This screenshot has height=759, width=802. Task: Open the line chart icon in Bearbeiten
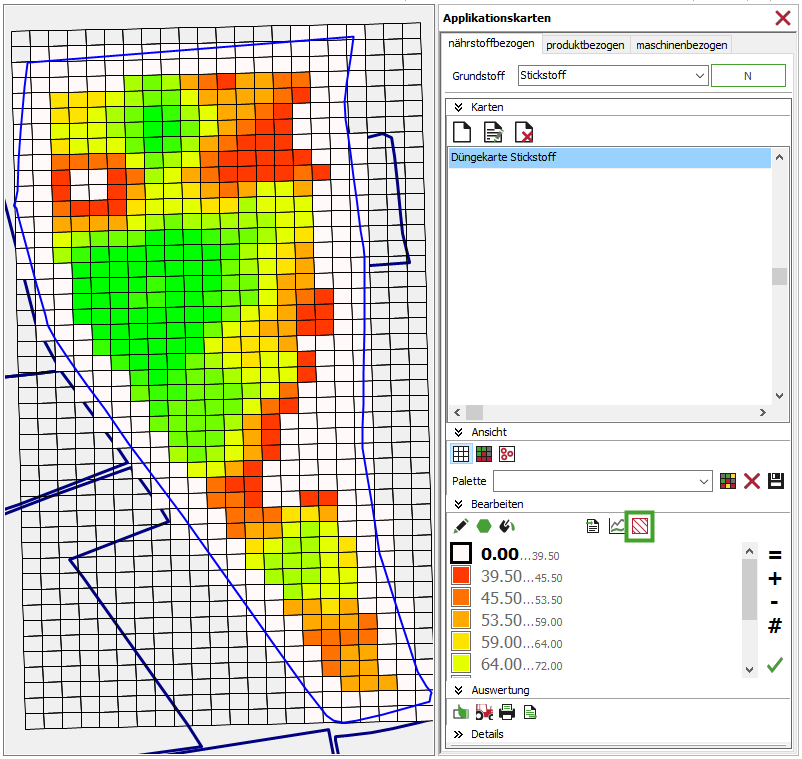coord(617,525)
